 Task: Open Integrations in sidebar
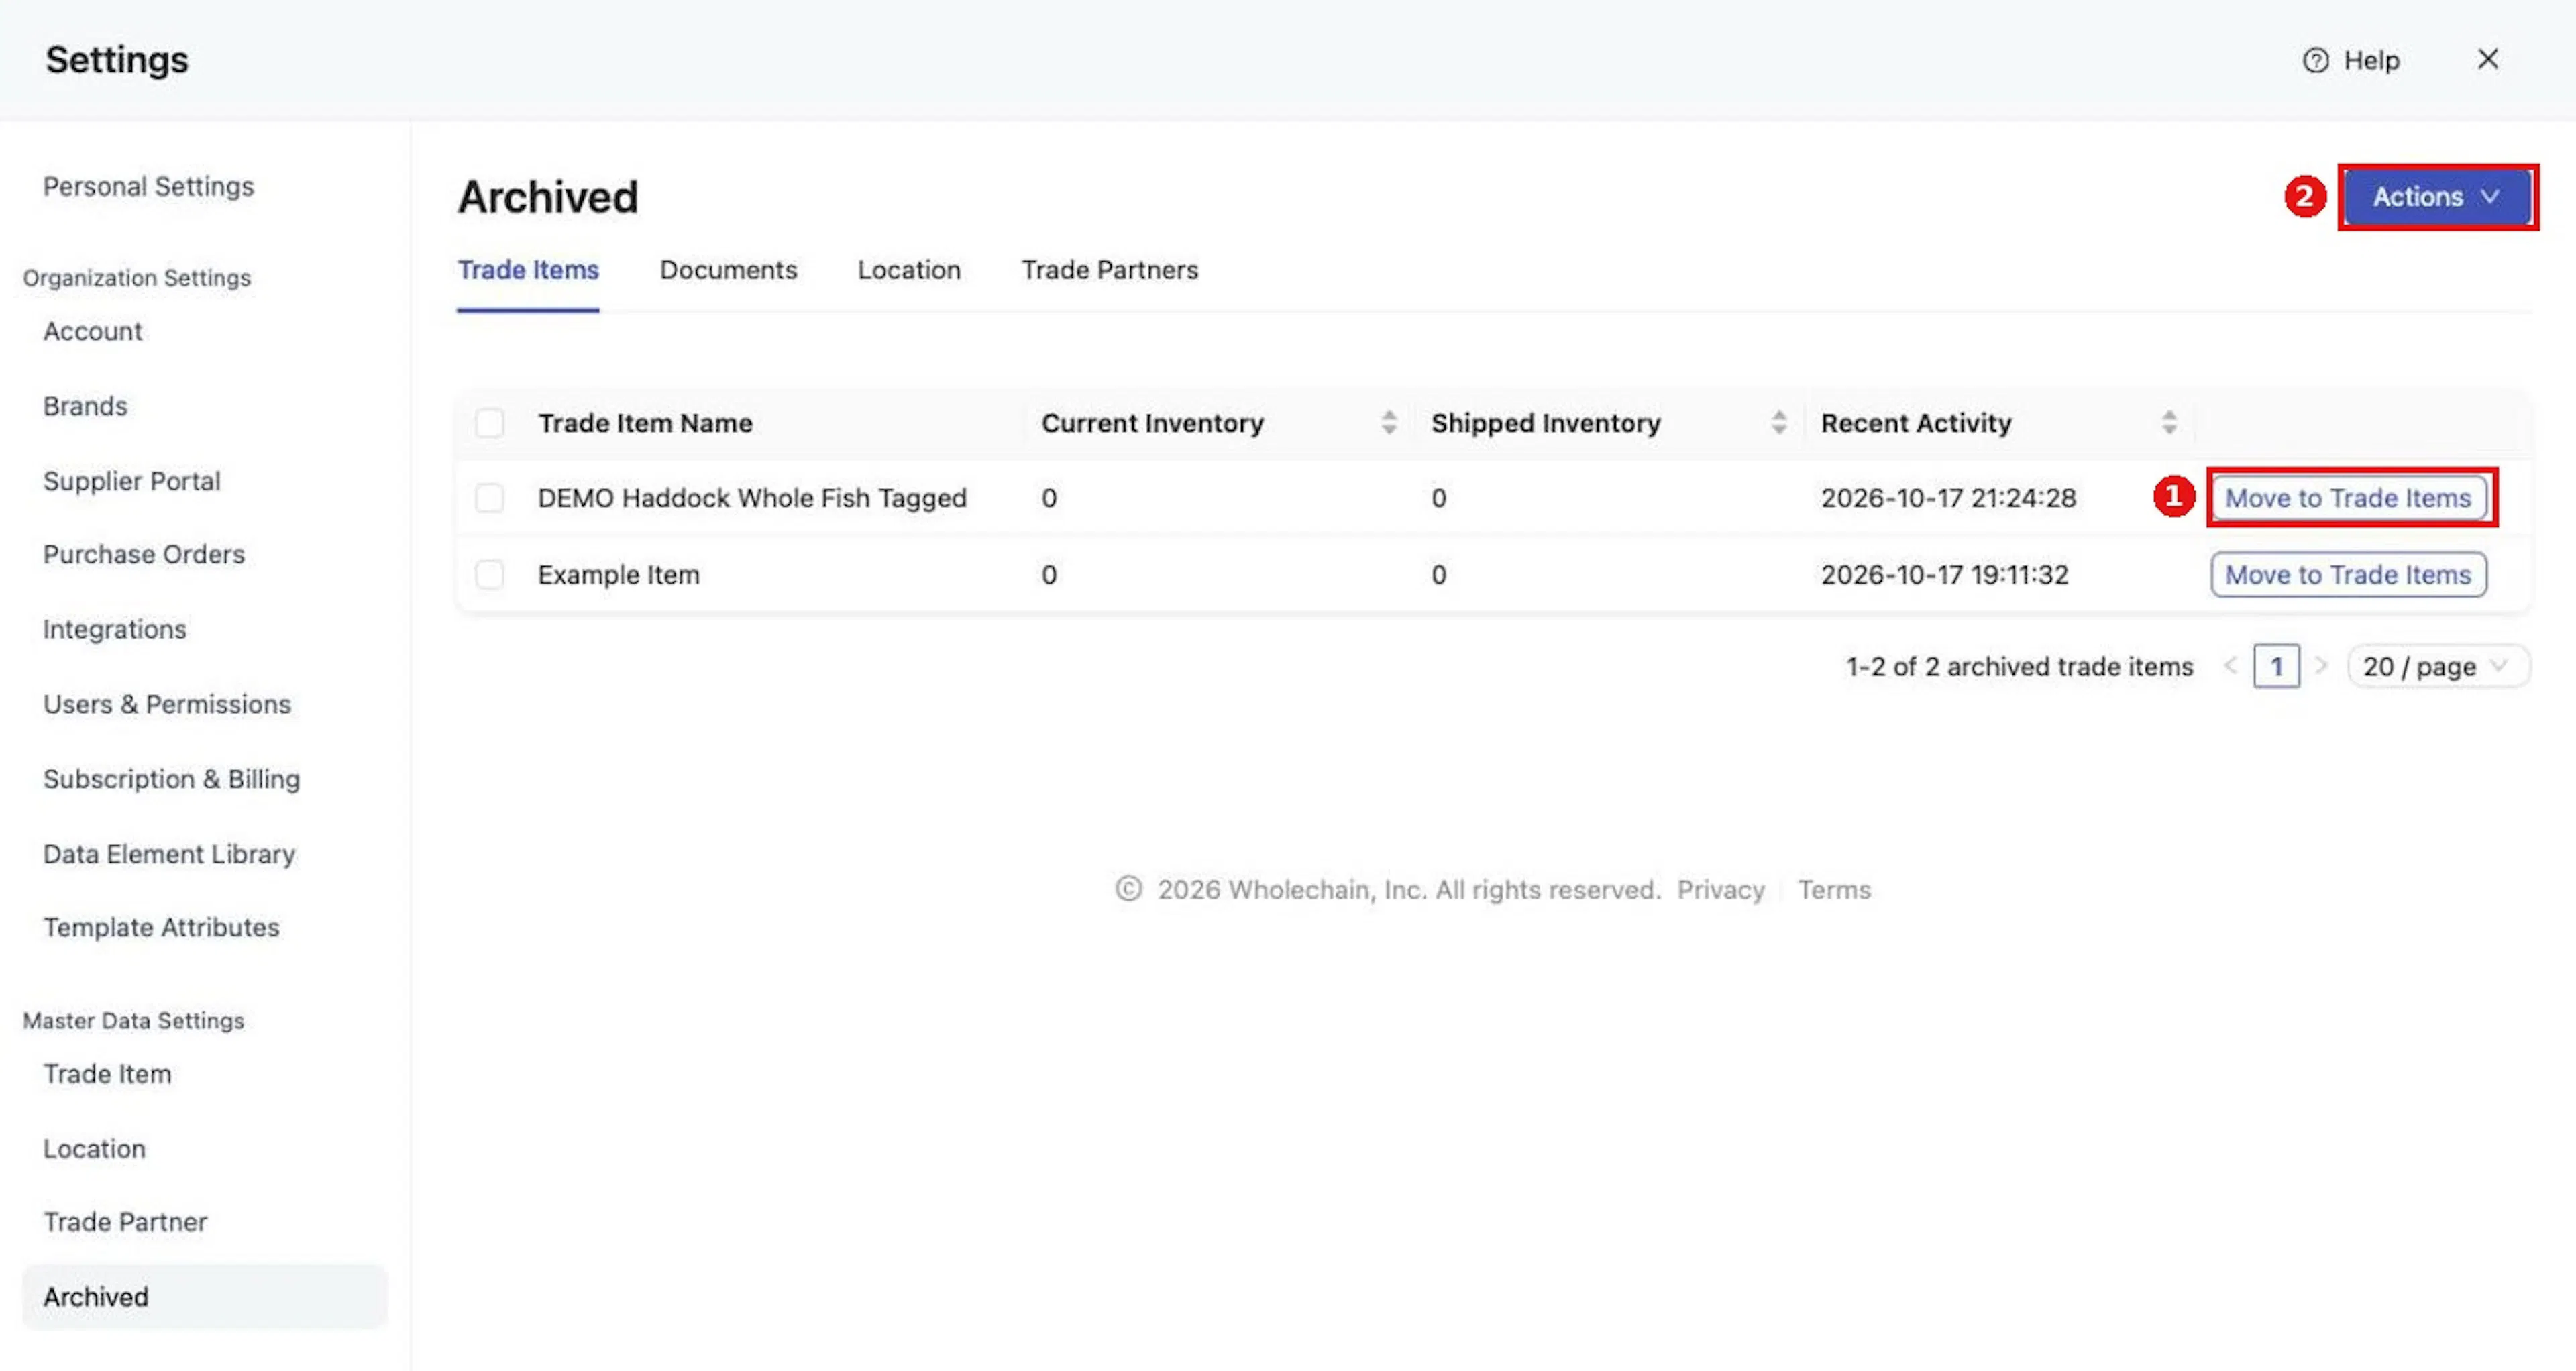click(114, 630)
